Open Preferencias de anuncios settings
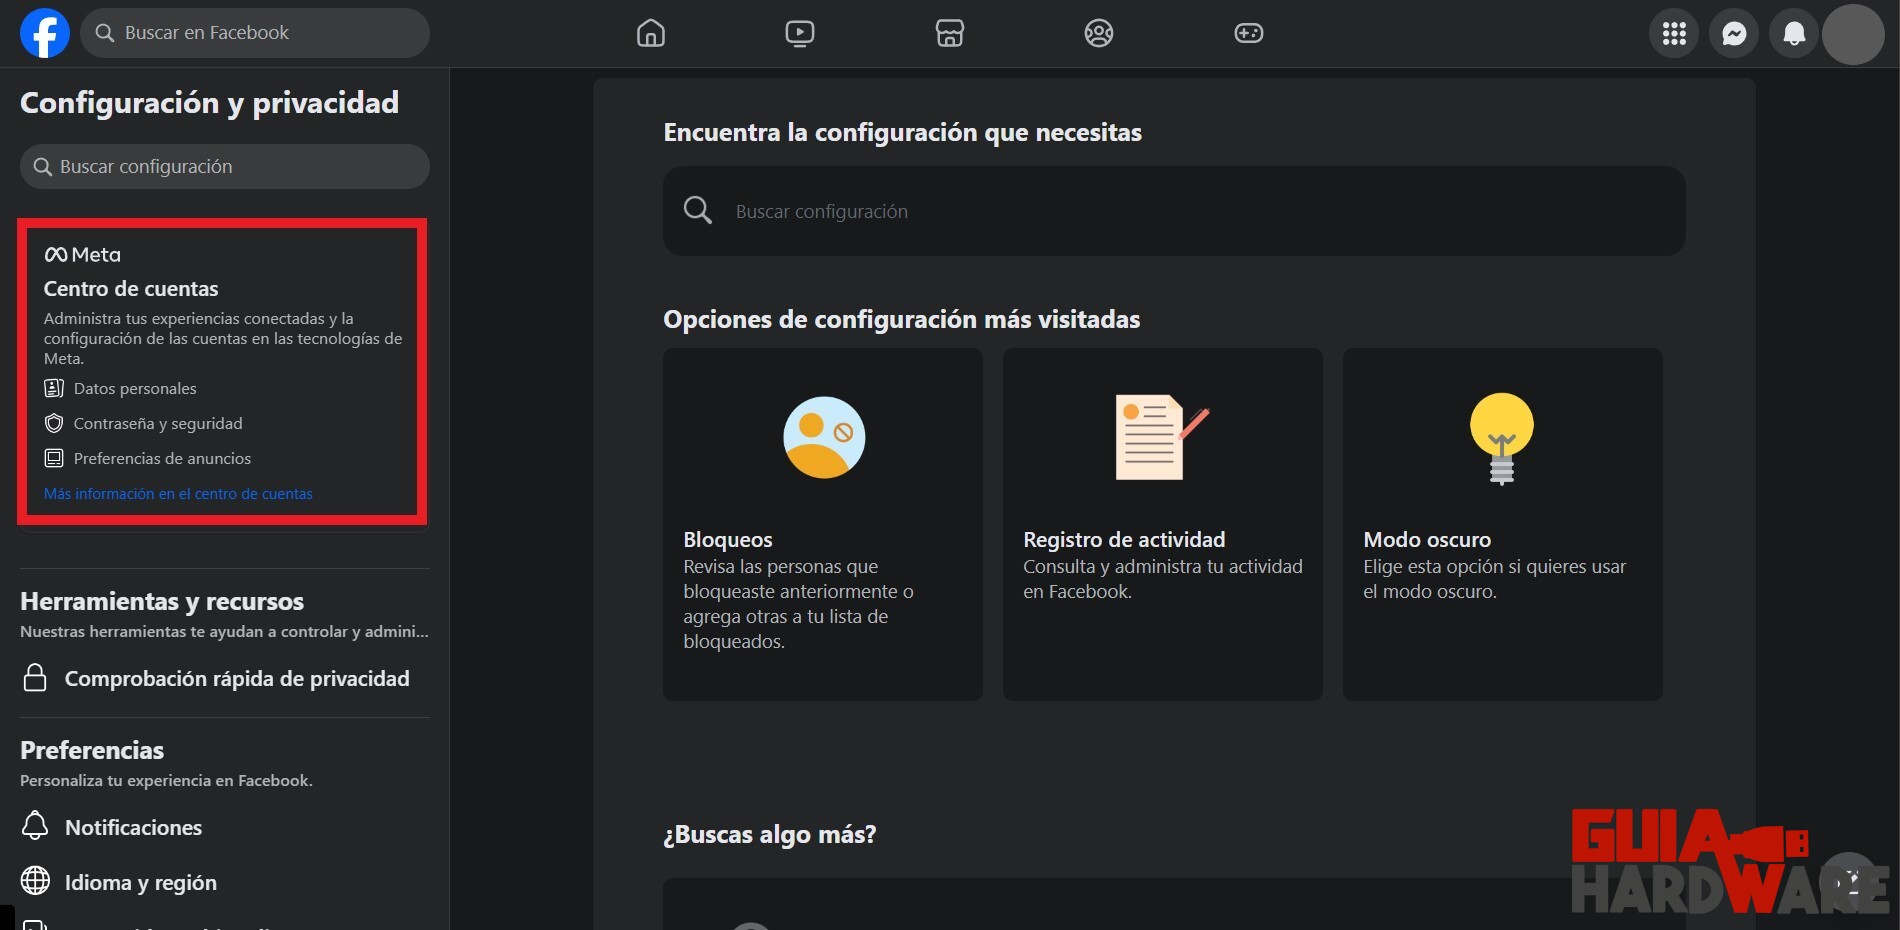Viewport: 1900px width, 930px height. [162, 458]
